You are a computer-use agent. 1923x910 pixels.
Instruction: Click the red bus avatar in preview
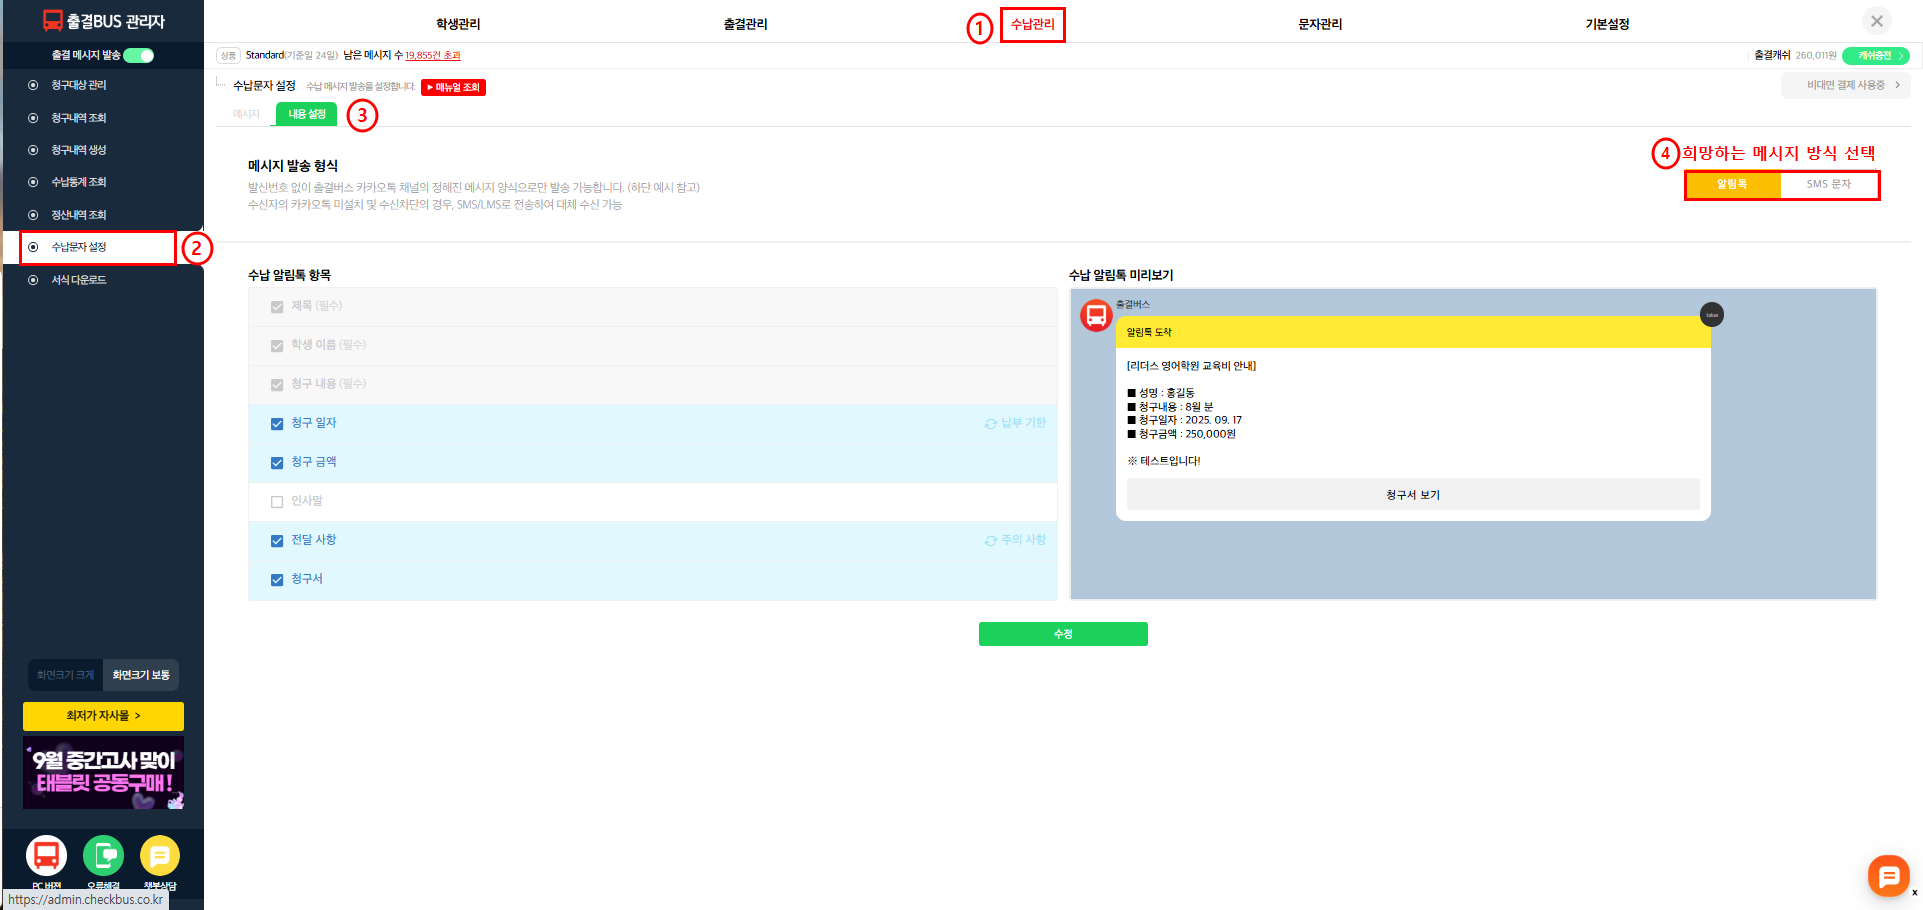pos(1096,316)
